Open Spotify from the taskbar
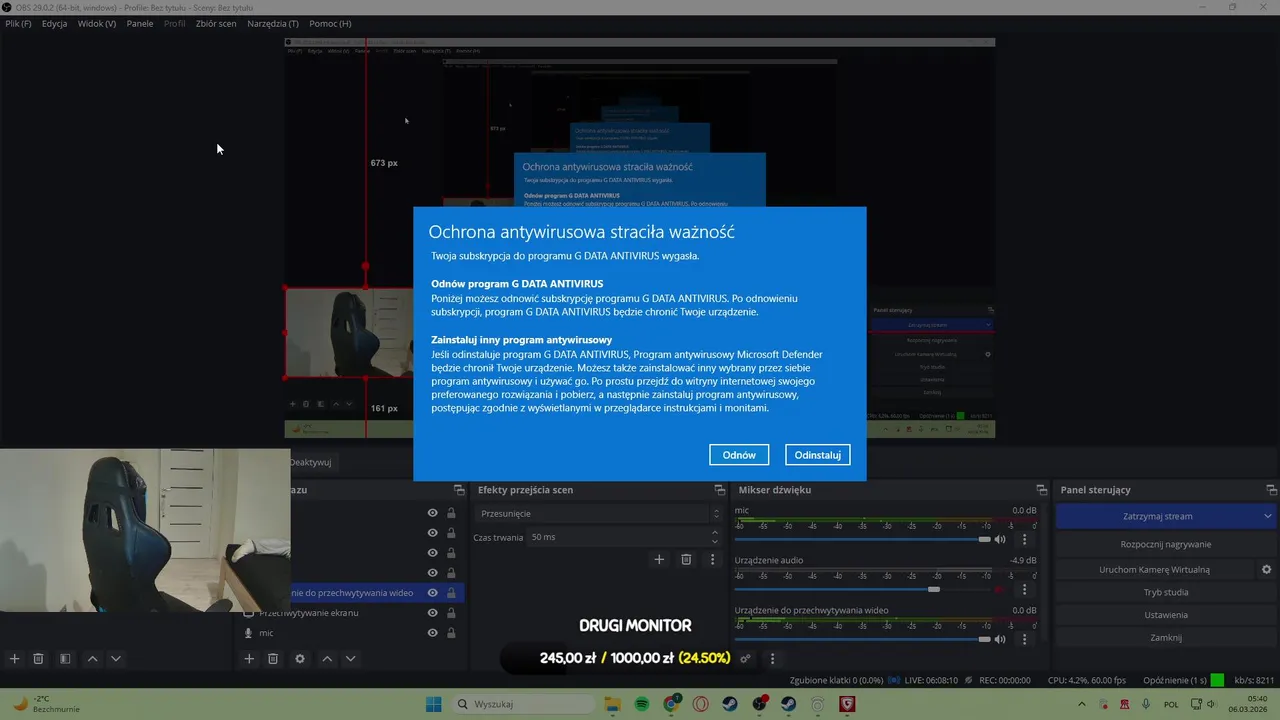 [642, 704]
